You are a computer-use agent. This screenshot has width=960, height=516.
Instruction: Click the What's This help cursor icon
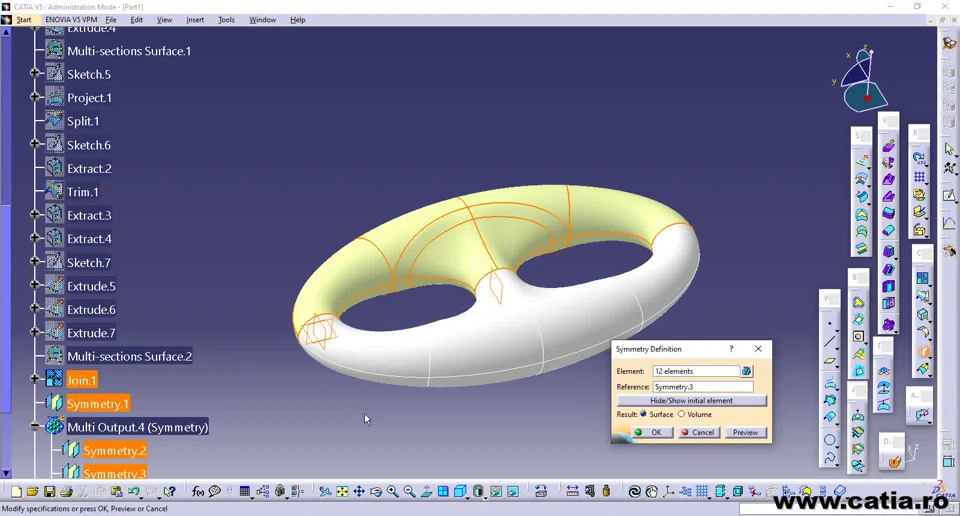coord(170,492)
